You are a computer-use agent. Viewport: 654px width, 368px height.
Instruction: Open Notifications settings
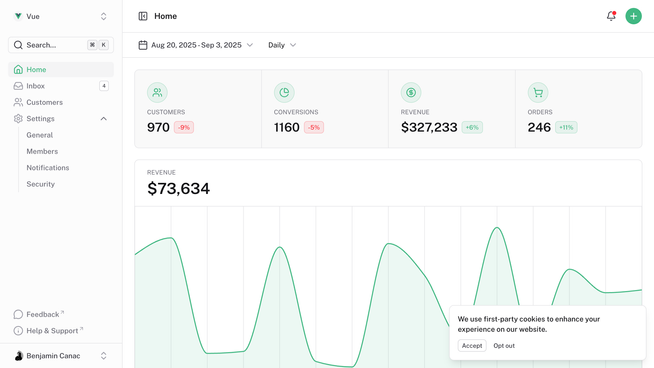coord(48,167)
